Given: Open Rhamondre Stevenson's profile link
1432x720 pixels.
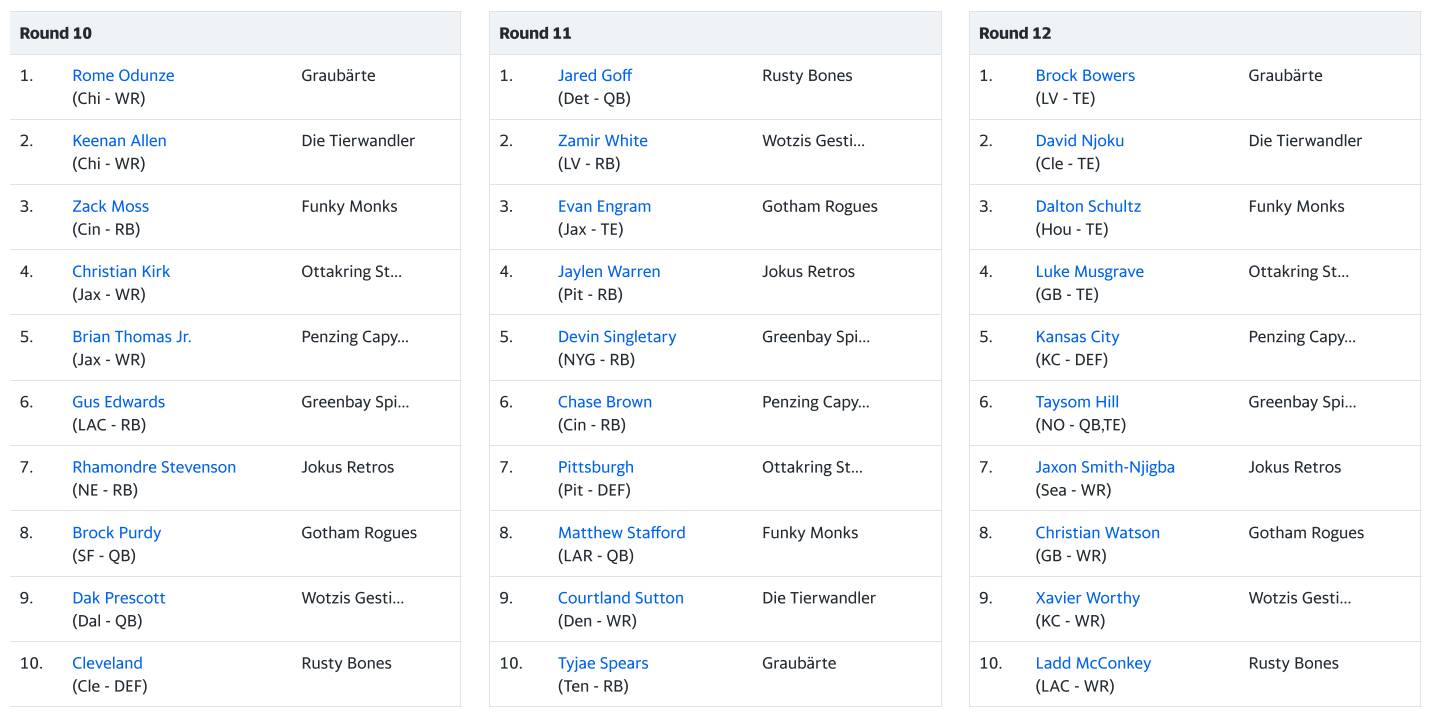Looking at the screenshot, I should [x=154, y=467].
